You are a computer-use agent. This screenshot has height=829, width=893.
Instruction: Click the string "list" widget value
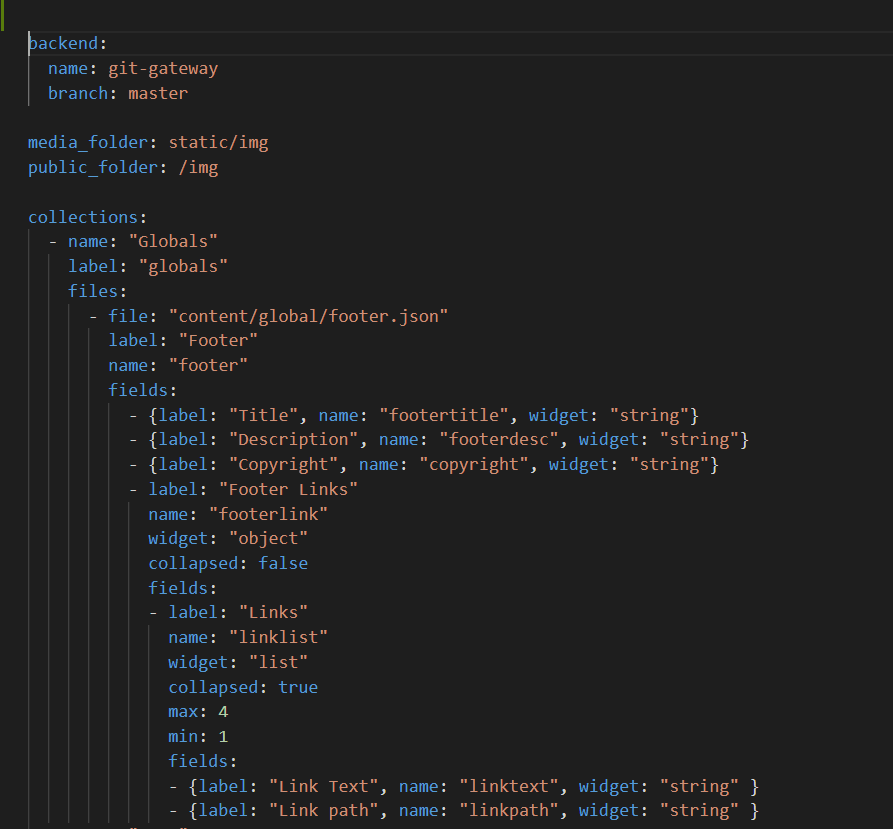(x=278, y=662)
